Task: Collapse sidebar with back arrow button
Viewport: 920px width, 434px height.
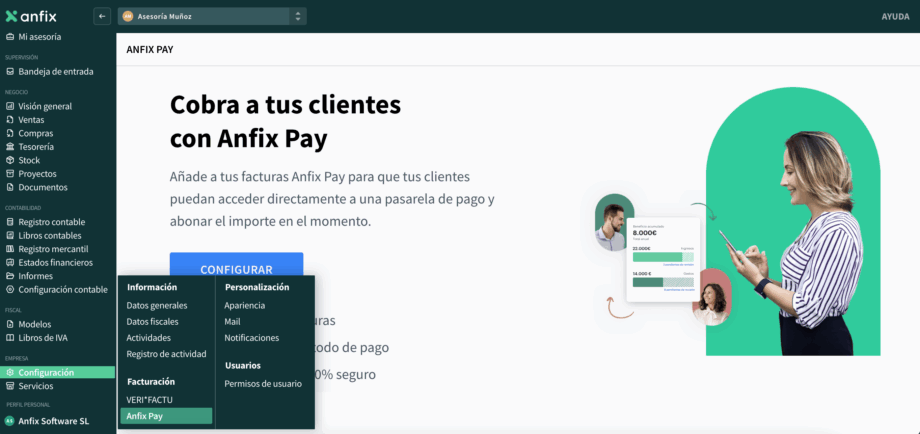Action: (102, 16)
